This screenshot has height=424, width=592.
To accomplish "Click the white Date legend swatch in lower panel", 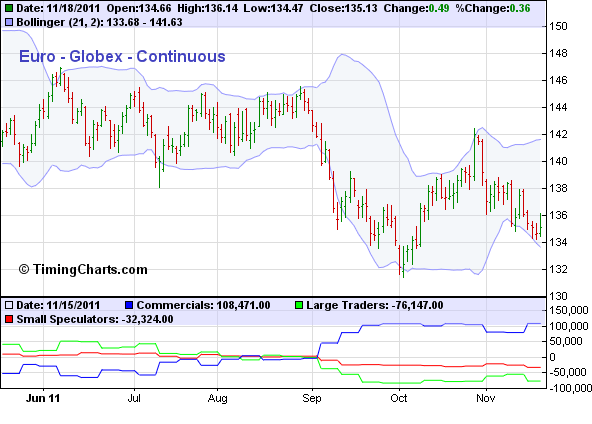I will [8, 305].
